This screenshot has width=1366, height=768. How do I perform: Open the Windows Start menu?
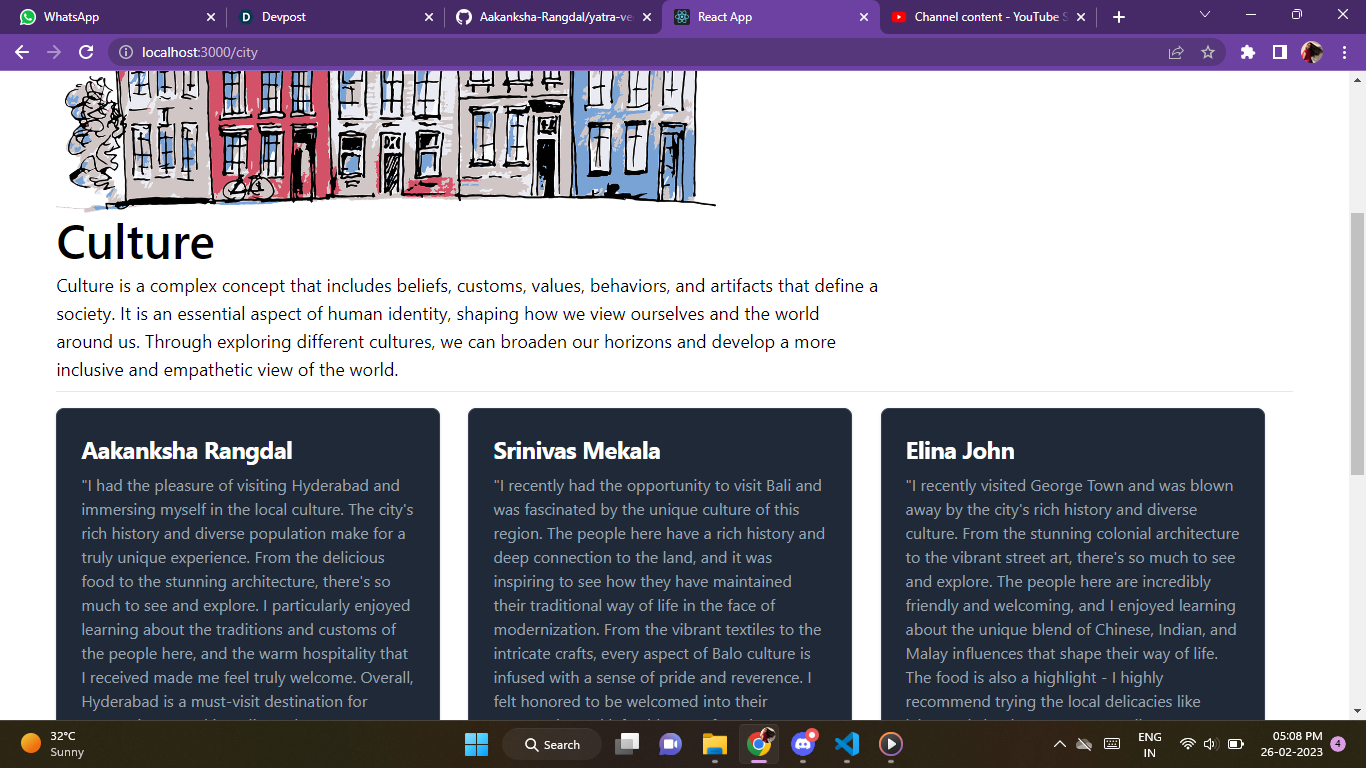coord(476,744)
